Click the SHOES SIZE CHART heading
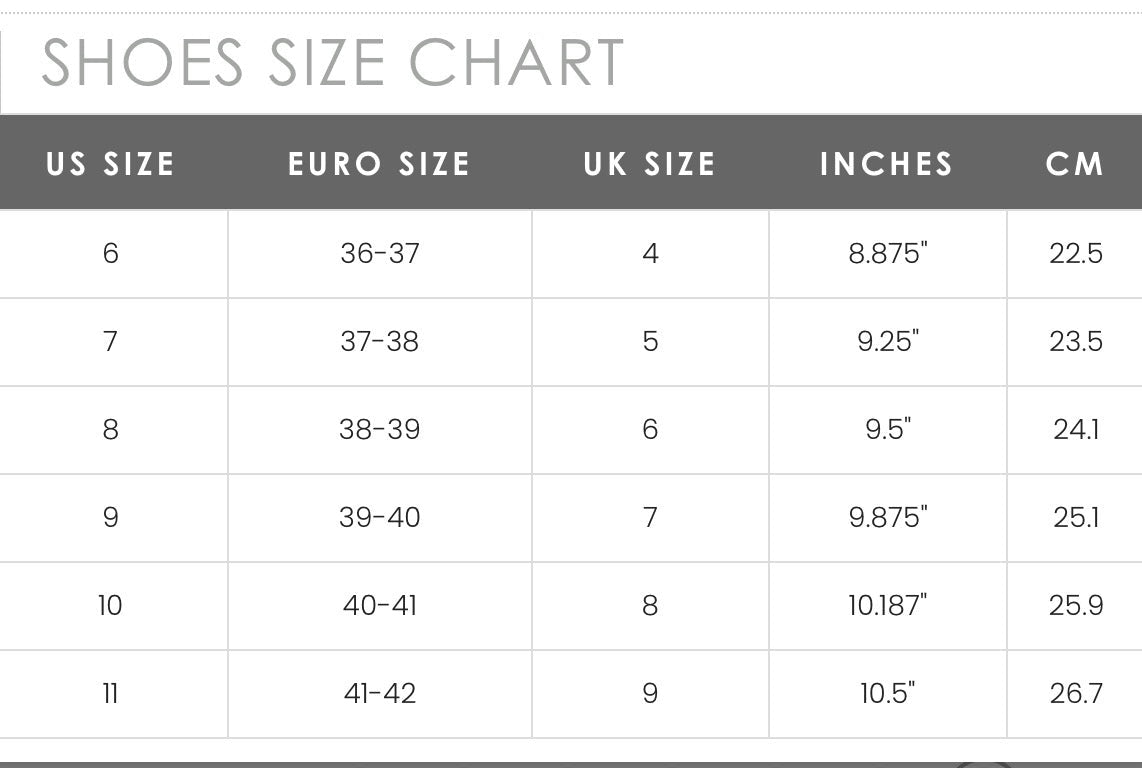The image size is (1142, 768). tap(332, 62)
